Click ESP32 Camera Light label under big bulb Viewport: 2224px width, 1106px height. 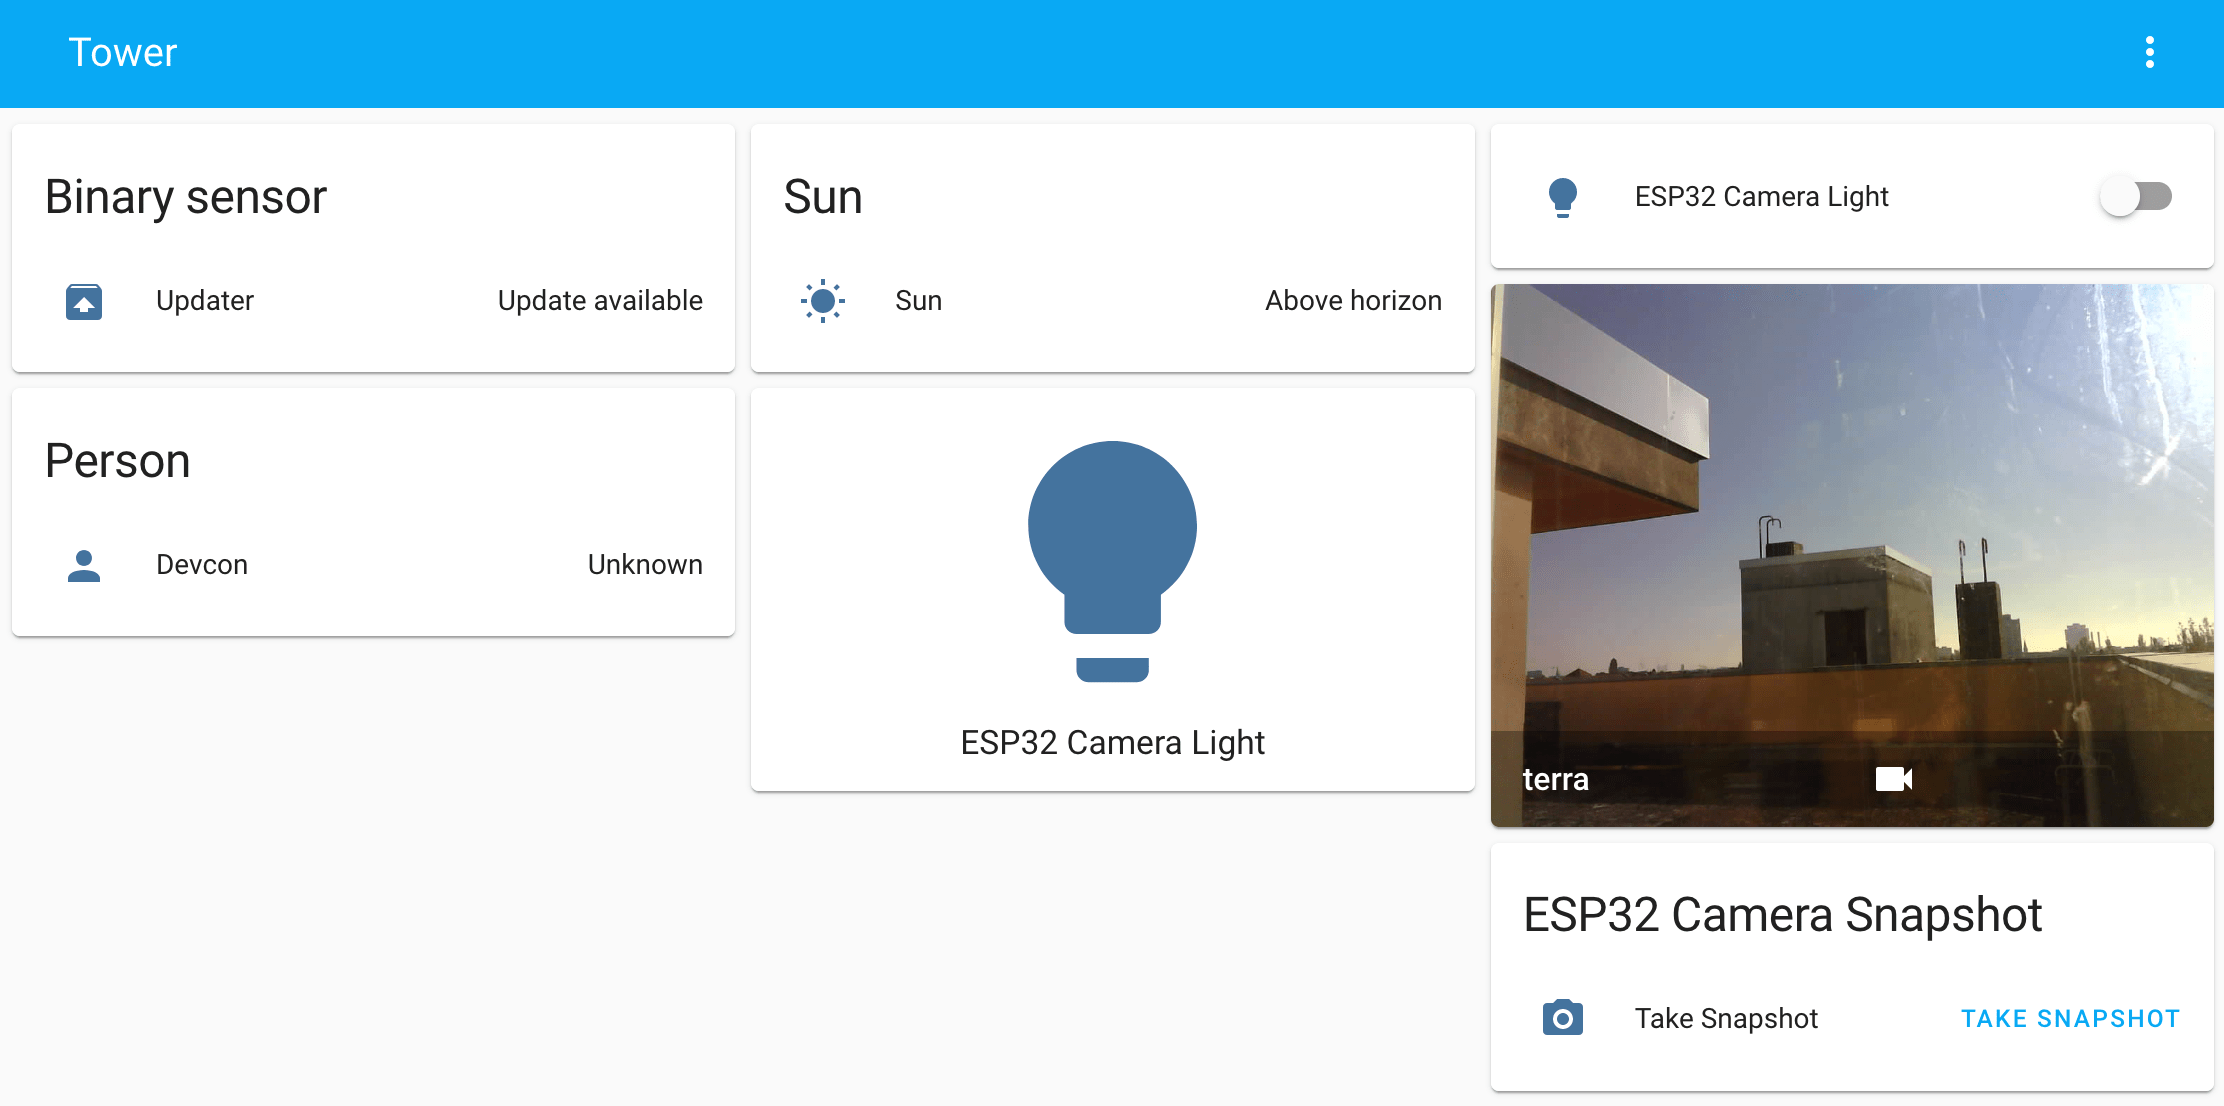(x=1112, y=743)
